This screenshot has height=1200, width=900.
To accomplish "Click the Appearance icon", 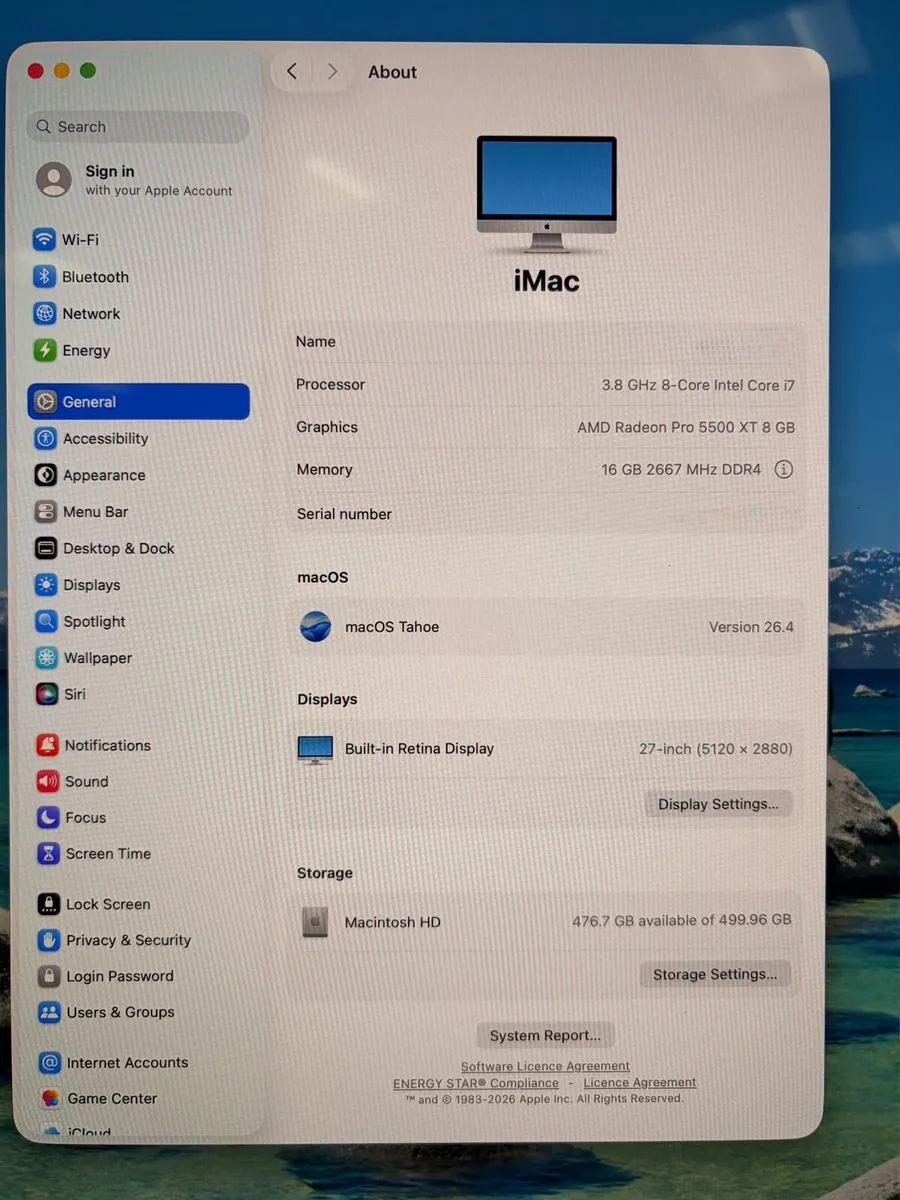I will click(x=45, y=475).
